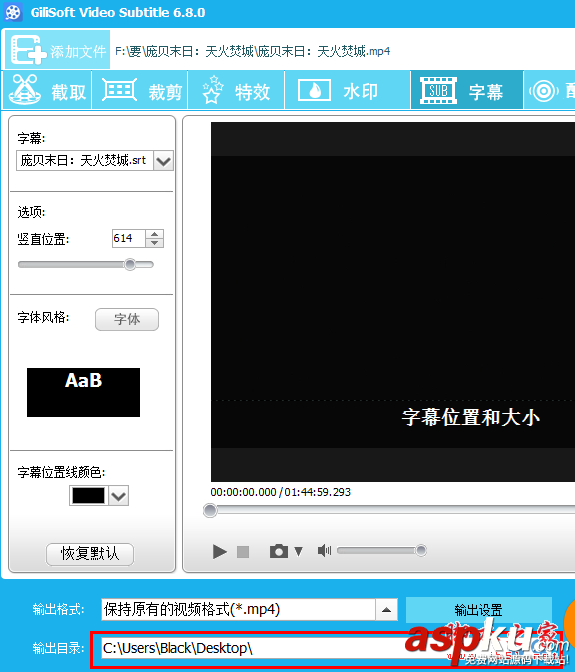Click the GiliSoft film reel app icon
Image resolution: width=575 pixels, height=672 pixels.
click(x=13, y=12)
